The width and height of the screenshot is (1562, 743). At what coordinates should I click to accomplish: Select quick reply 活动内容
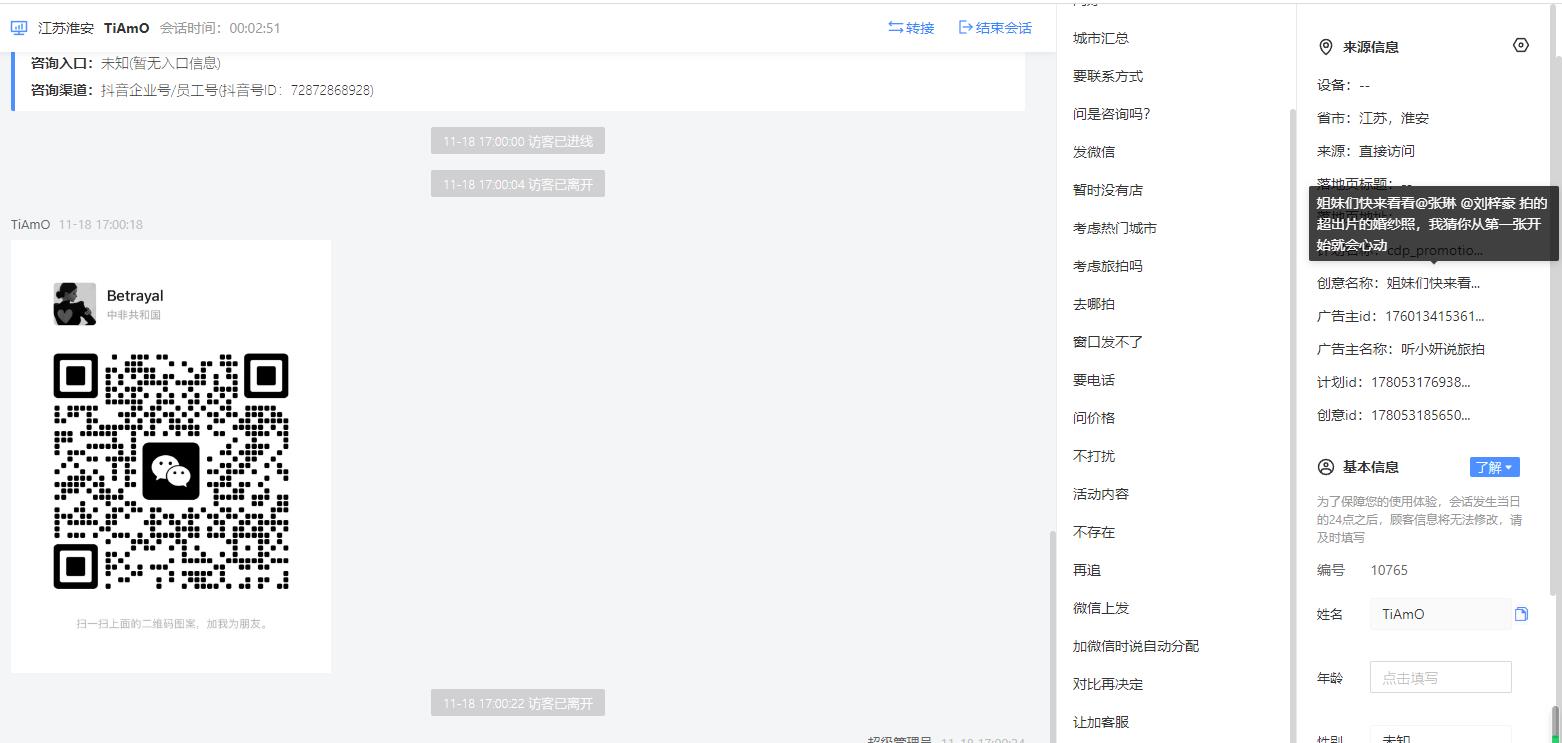[x=1101, y=494]
